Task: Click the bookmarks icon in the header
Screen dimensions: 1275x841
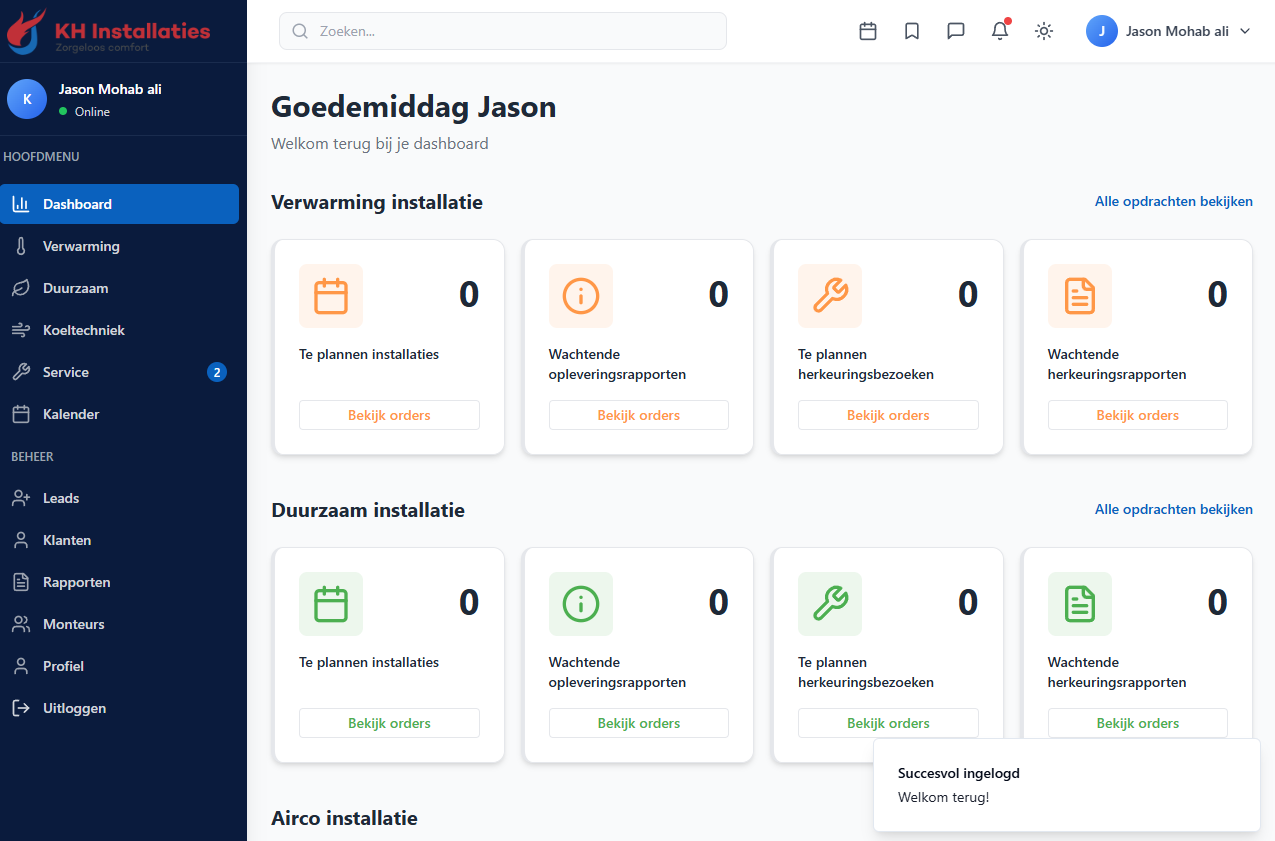Action: point(911,31)
